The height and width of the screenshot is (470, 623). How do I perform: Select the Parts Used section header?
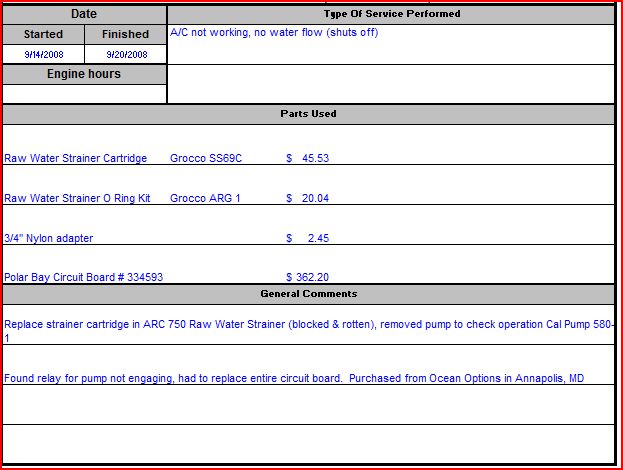click(308, 114)
